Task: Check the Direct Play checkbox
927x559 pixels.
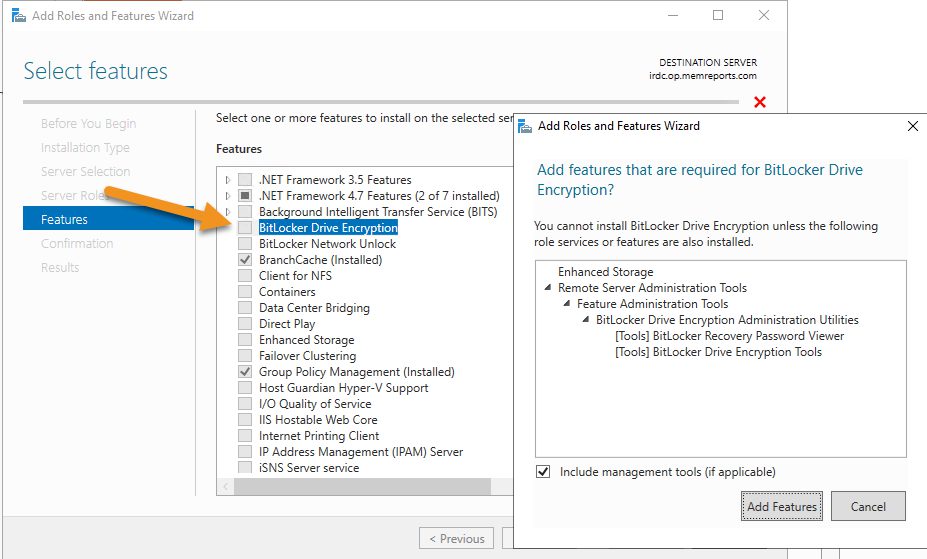Action: (x=245, y=323)
